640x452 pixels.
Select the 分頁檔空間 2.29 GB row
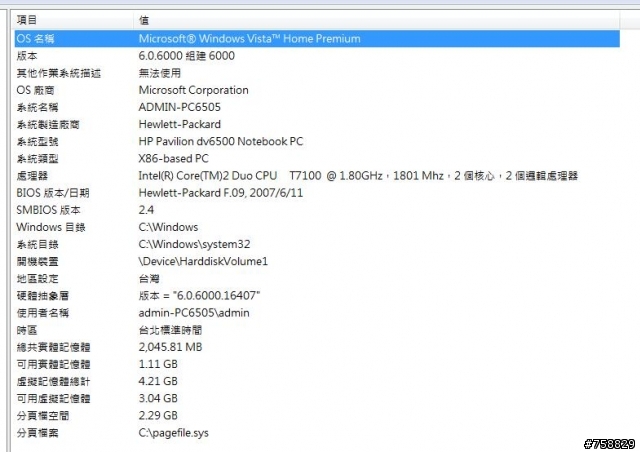click(317, 416)
